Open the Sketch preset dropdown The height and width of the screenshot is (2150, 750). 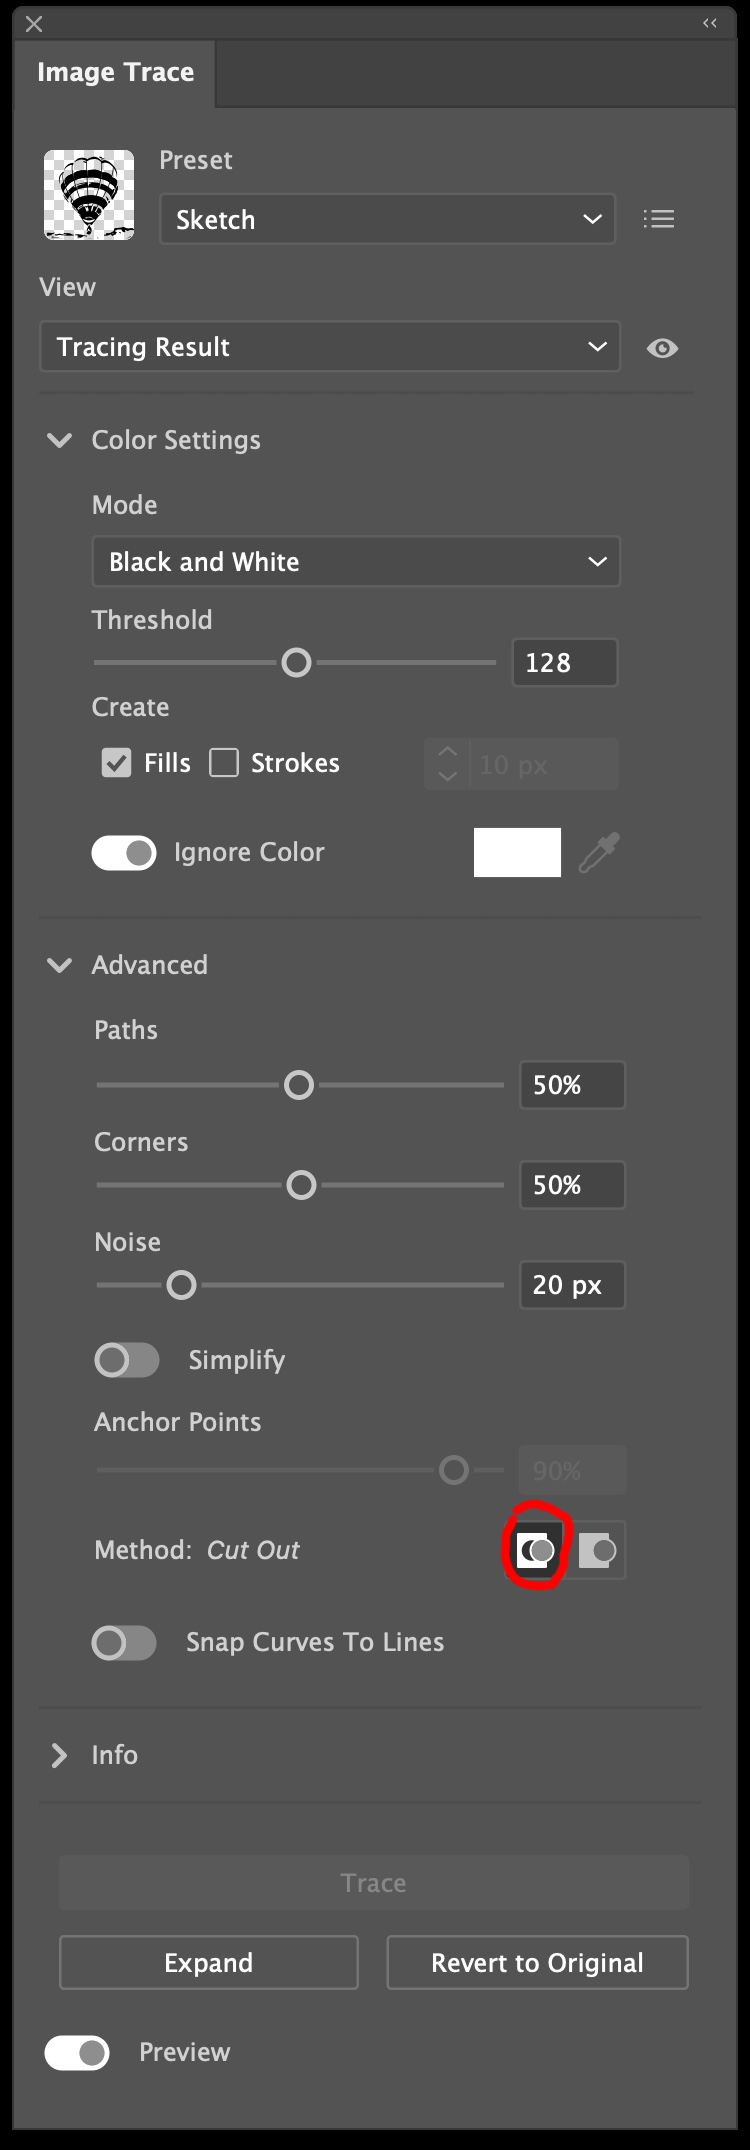click(386, 219)
